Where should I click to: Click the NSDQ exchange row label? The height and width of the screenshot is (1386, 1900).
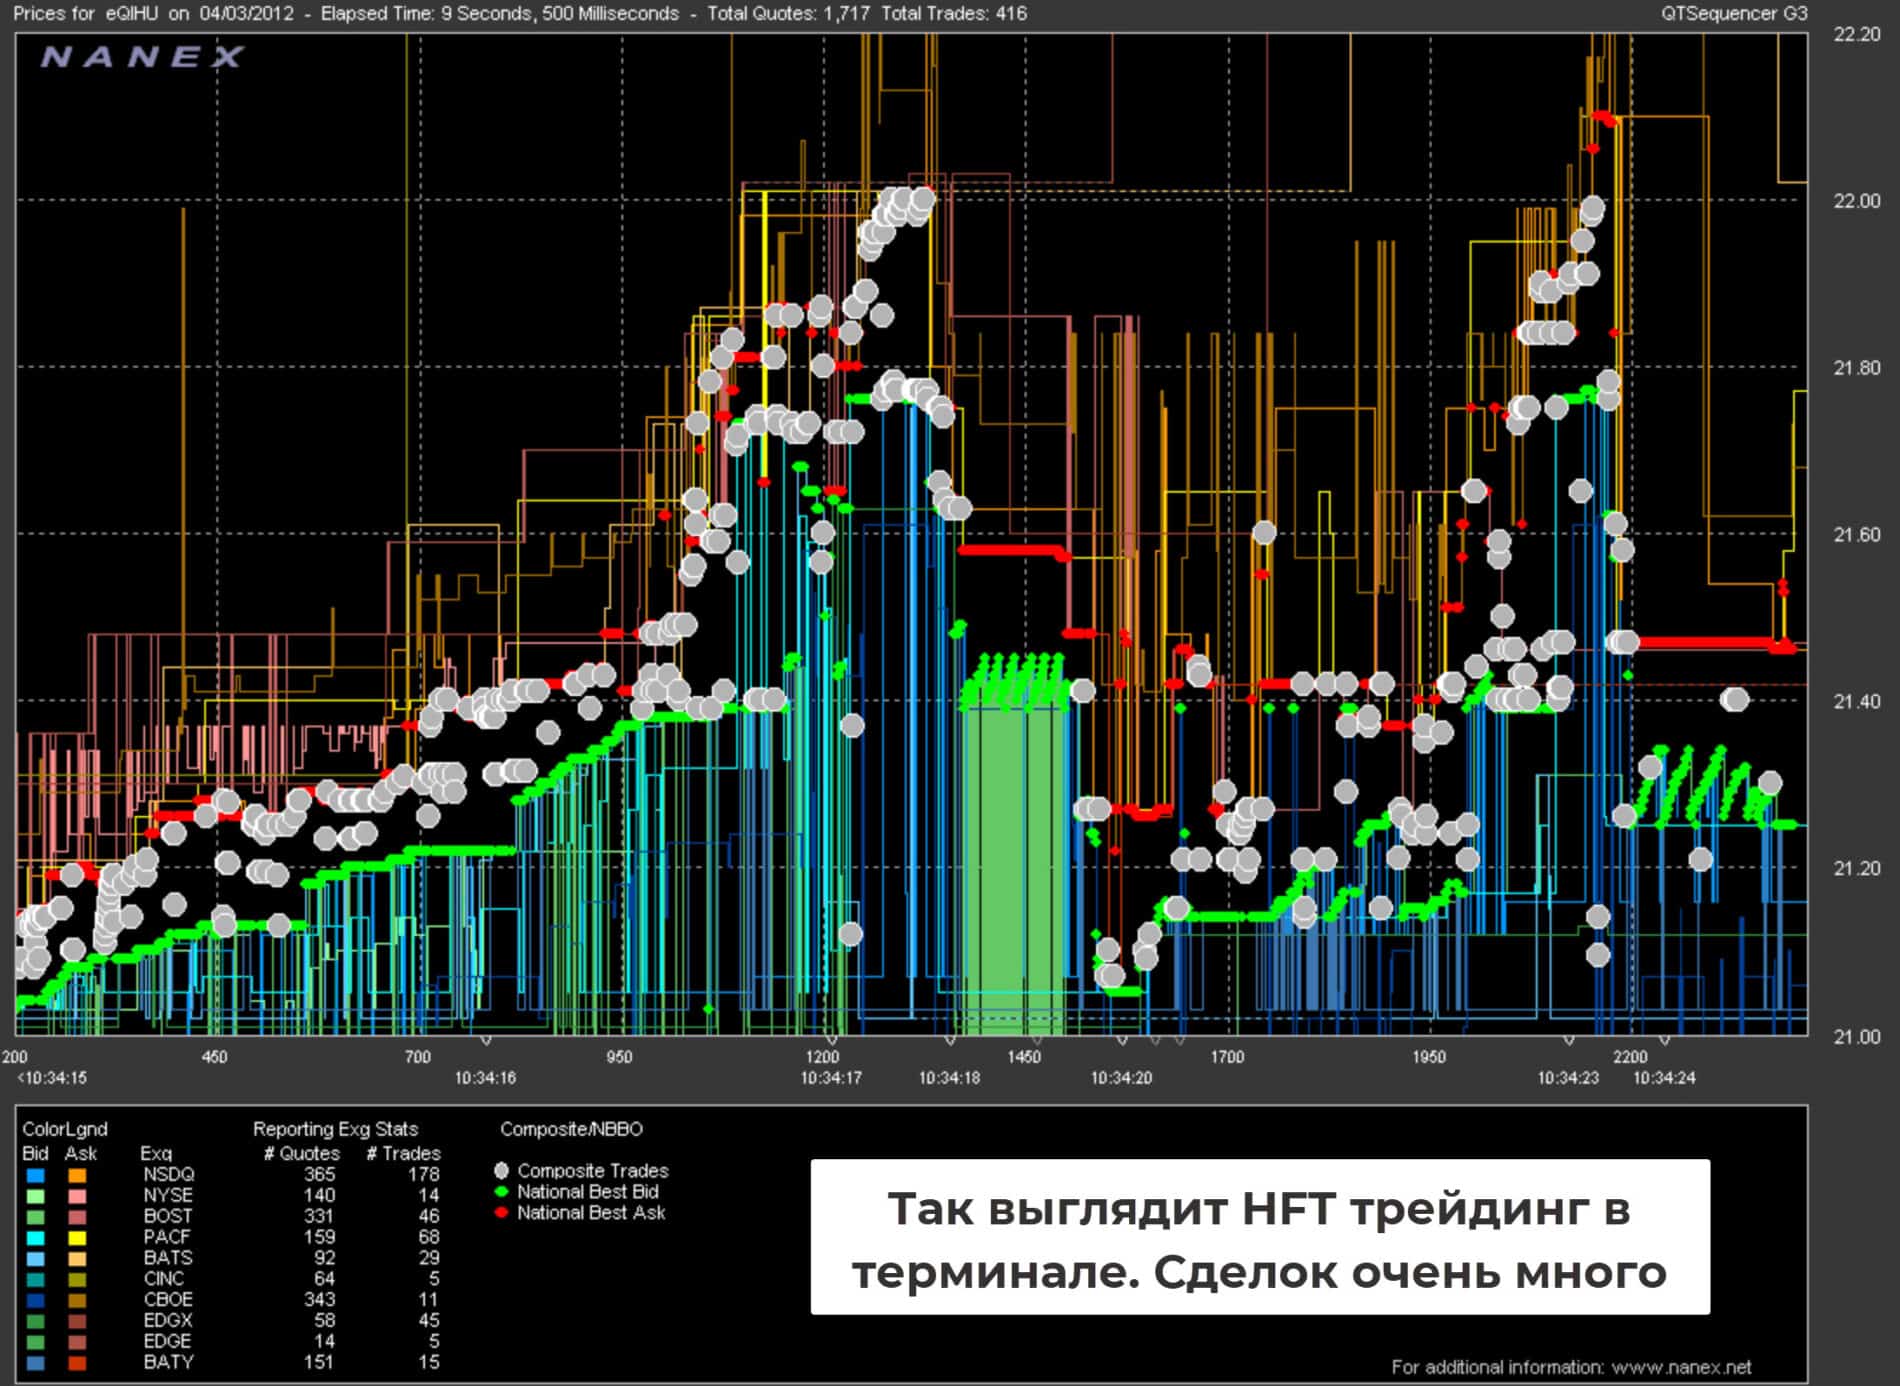[x=168, y=1175]
